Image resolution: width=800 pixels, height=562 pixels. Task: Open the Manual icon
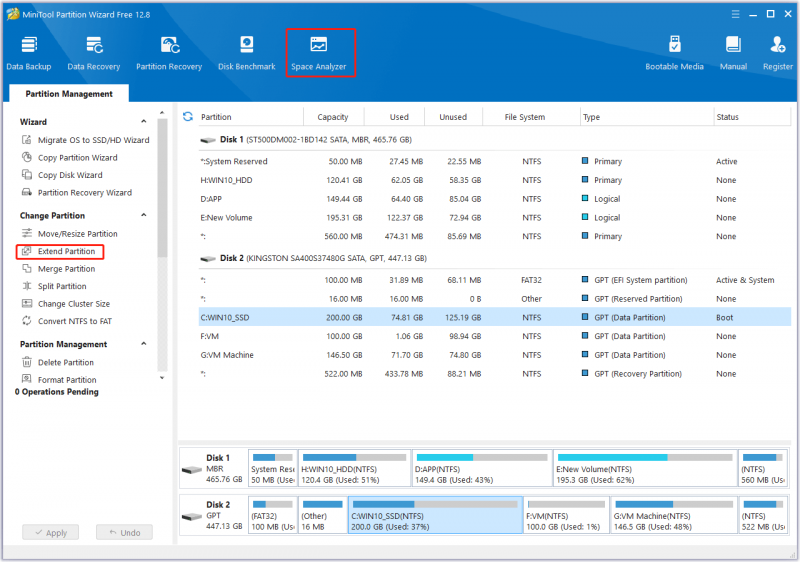(x=733, y=53)
